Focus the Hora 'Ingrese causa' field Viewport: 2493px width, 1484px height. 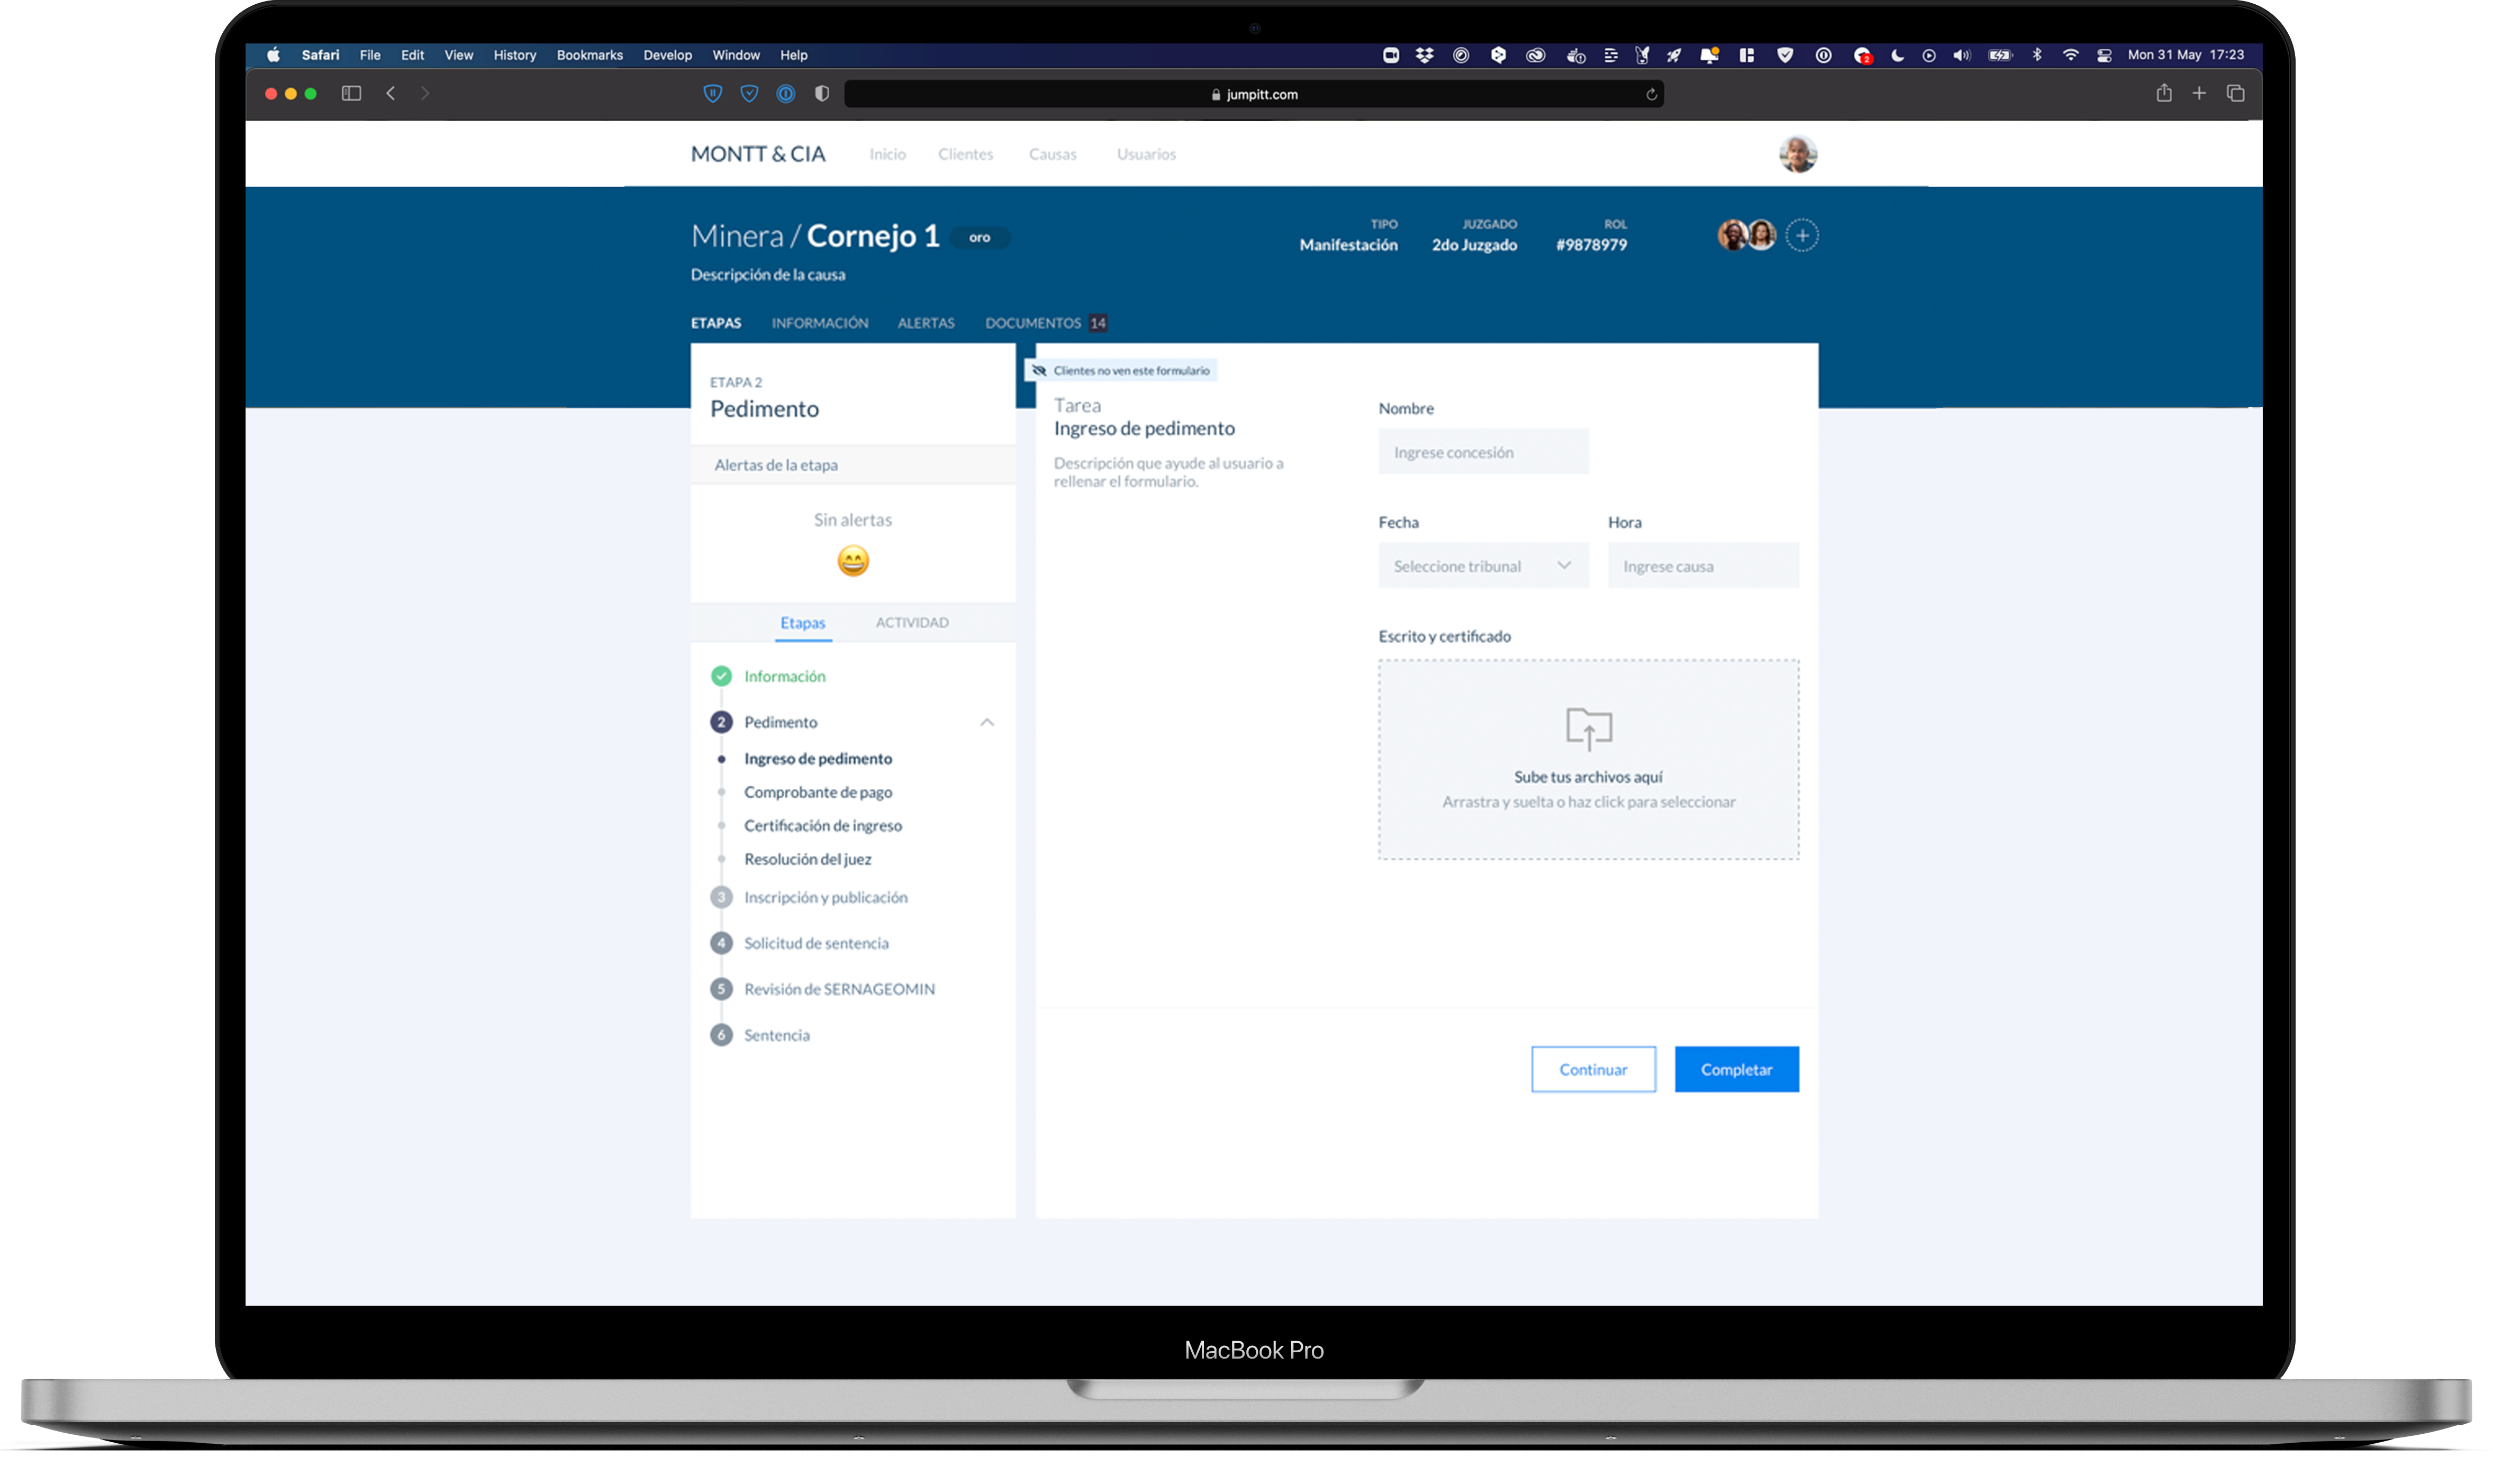[x=1702, y=566]
